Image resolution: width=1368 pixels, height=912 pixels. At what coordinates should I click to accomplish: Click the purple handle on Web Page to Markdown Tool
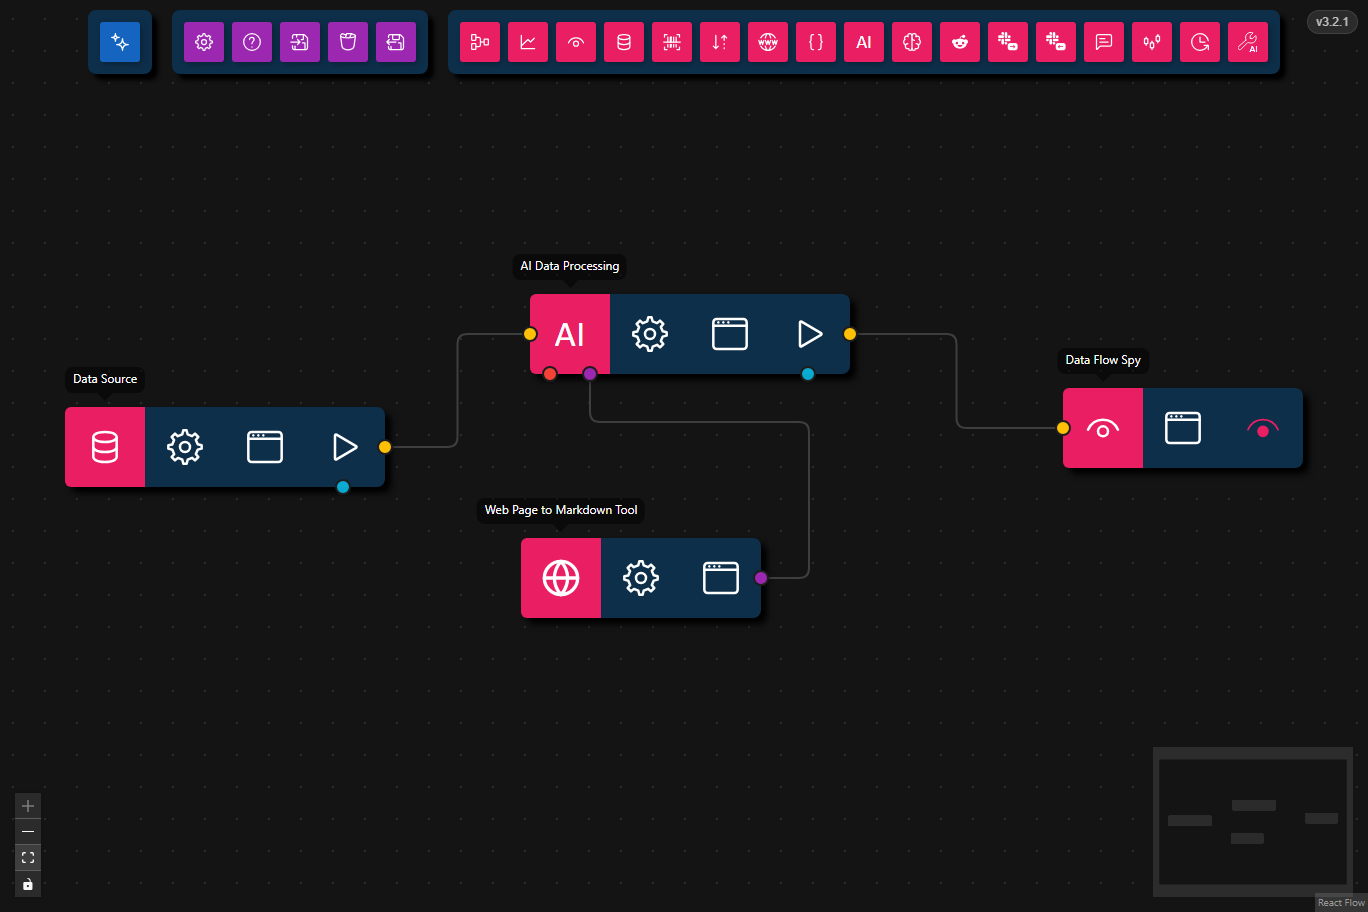coord(761,578)
